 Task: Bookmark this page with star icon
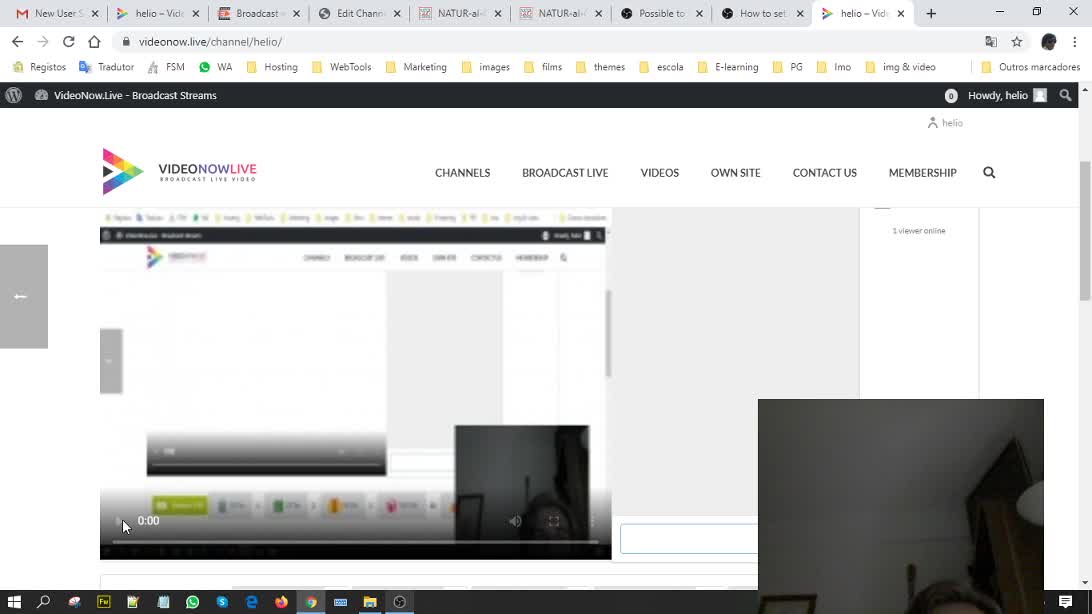pyautogui.click(x=1017, y=42)
